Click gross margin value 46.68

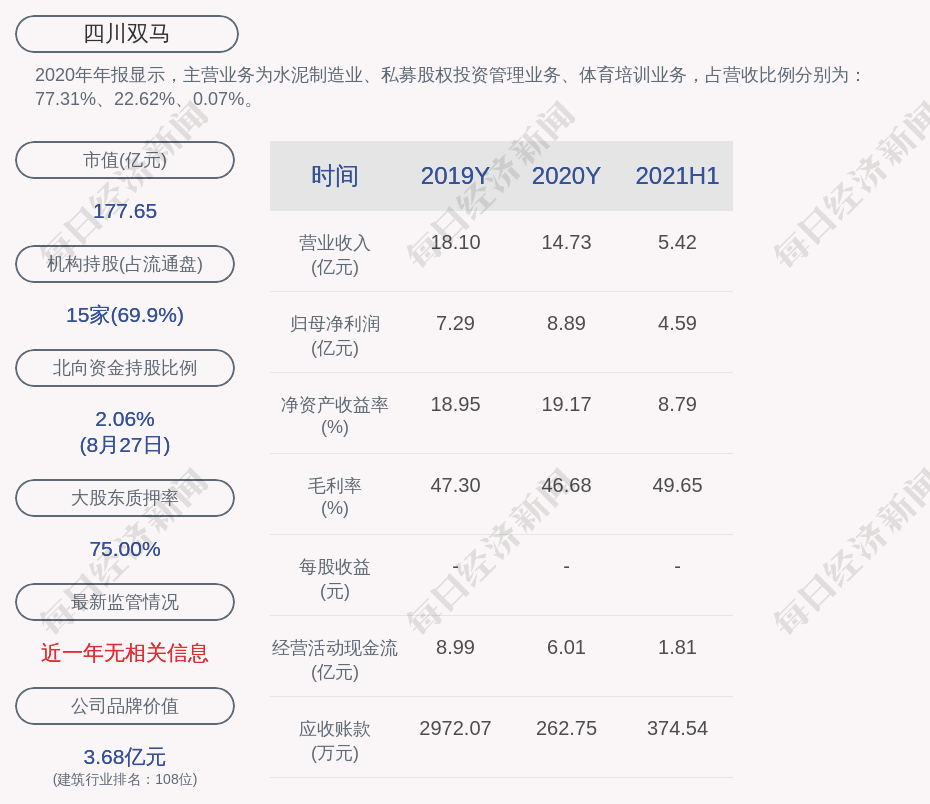[566, 486]
